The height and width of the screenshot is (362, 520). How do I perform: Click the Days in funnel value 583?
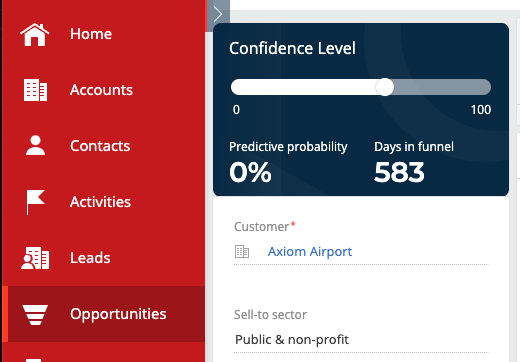point(399,172)
